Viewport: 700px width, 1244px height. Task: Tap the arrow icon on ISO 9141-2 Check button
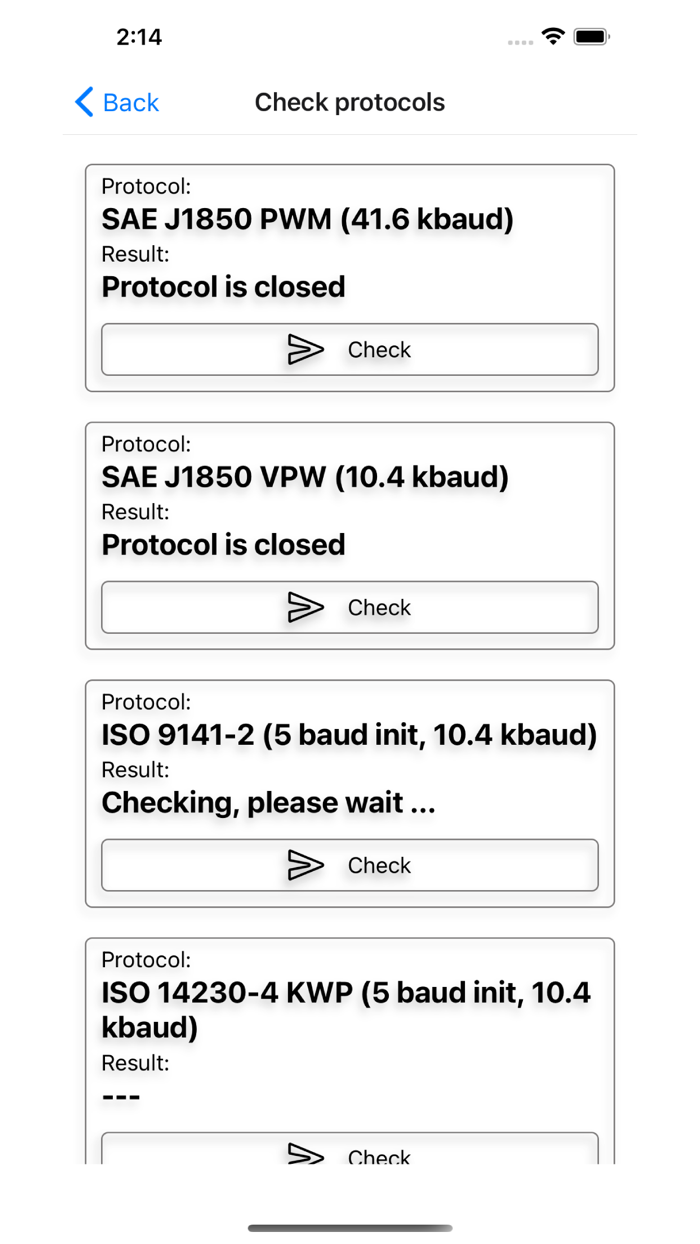click(307, 865)
